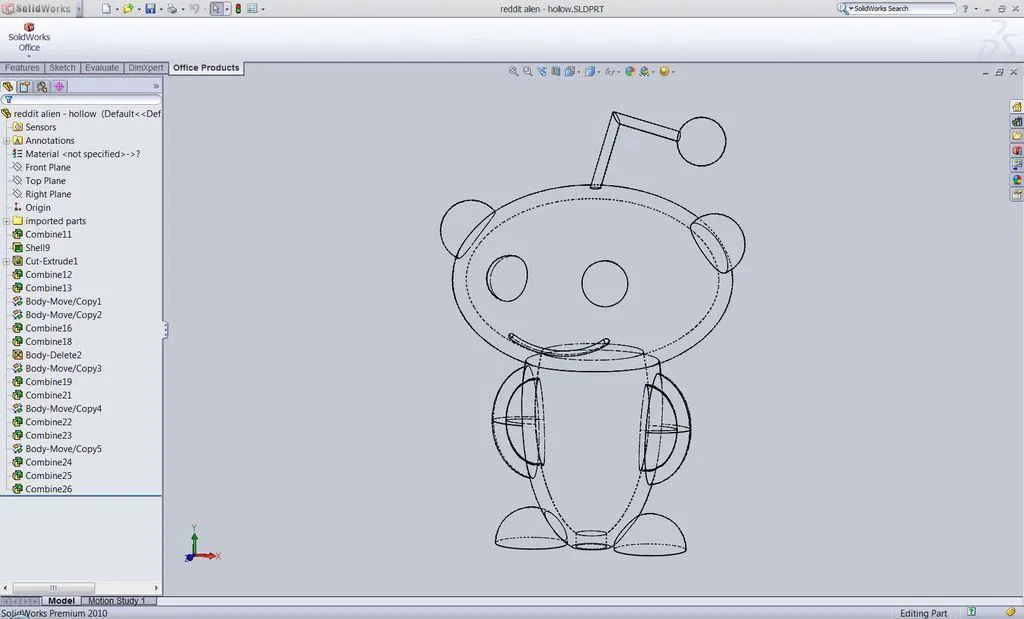
Task: Click the Help question mark in the title bar
Action: tap(966, 8)
